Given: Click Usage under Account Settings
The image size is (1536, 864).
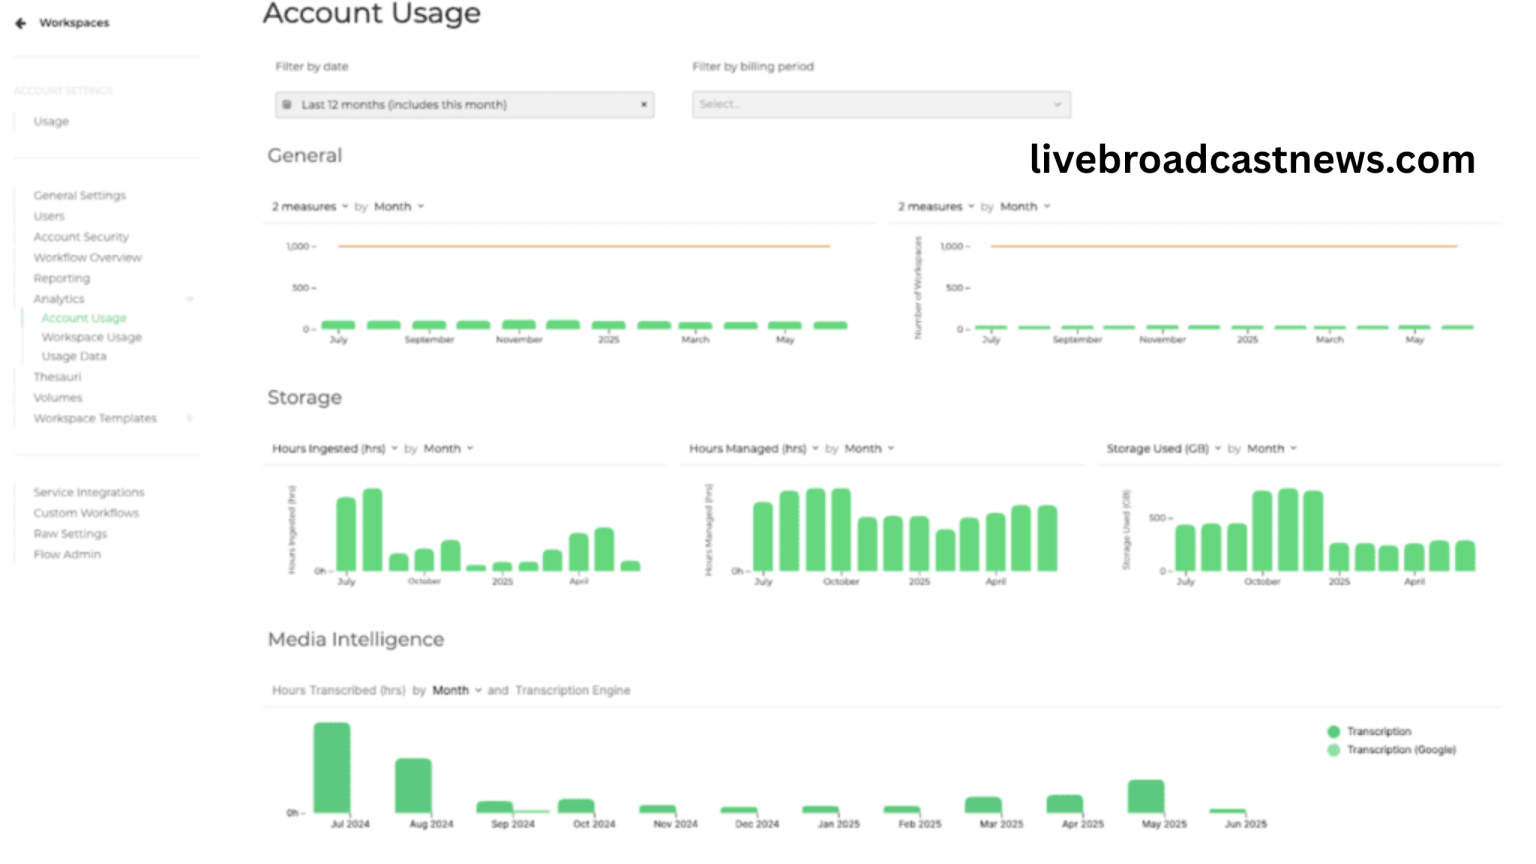Looking at the screenshot, I should pyautogui.click(x=50, y=121).
